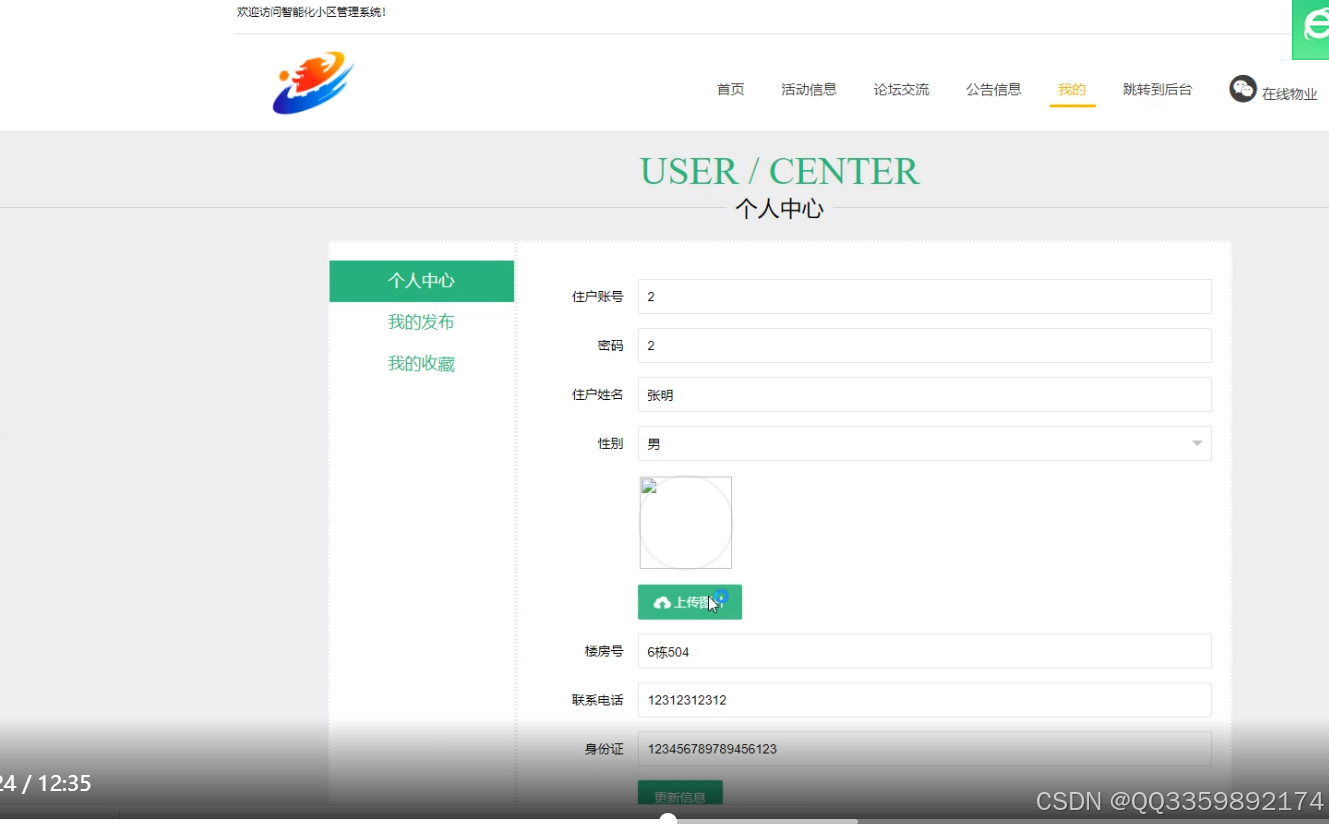
Task: Select the 我的 nav item
Action: [1072, 89]
